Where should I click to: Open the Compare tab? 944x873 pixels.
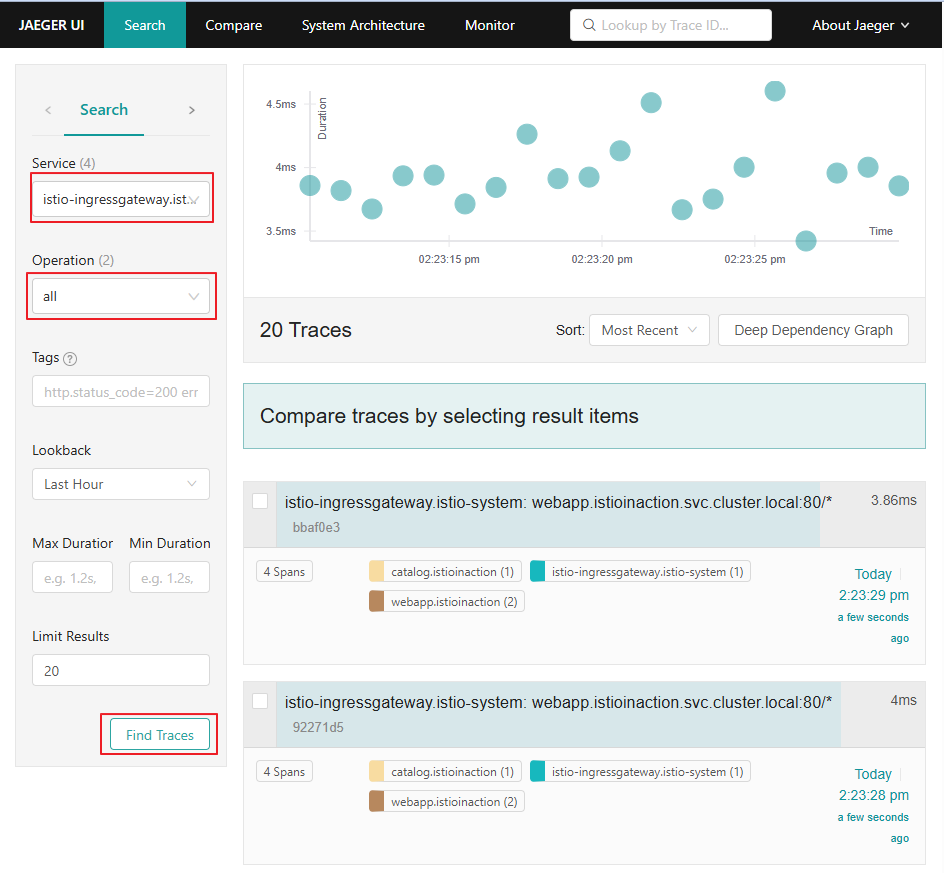tap(234, 25)
